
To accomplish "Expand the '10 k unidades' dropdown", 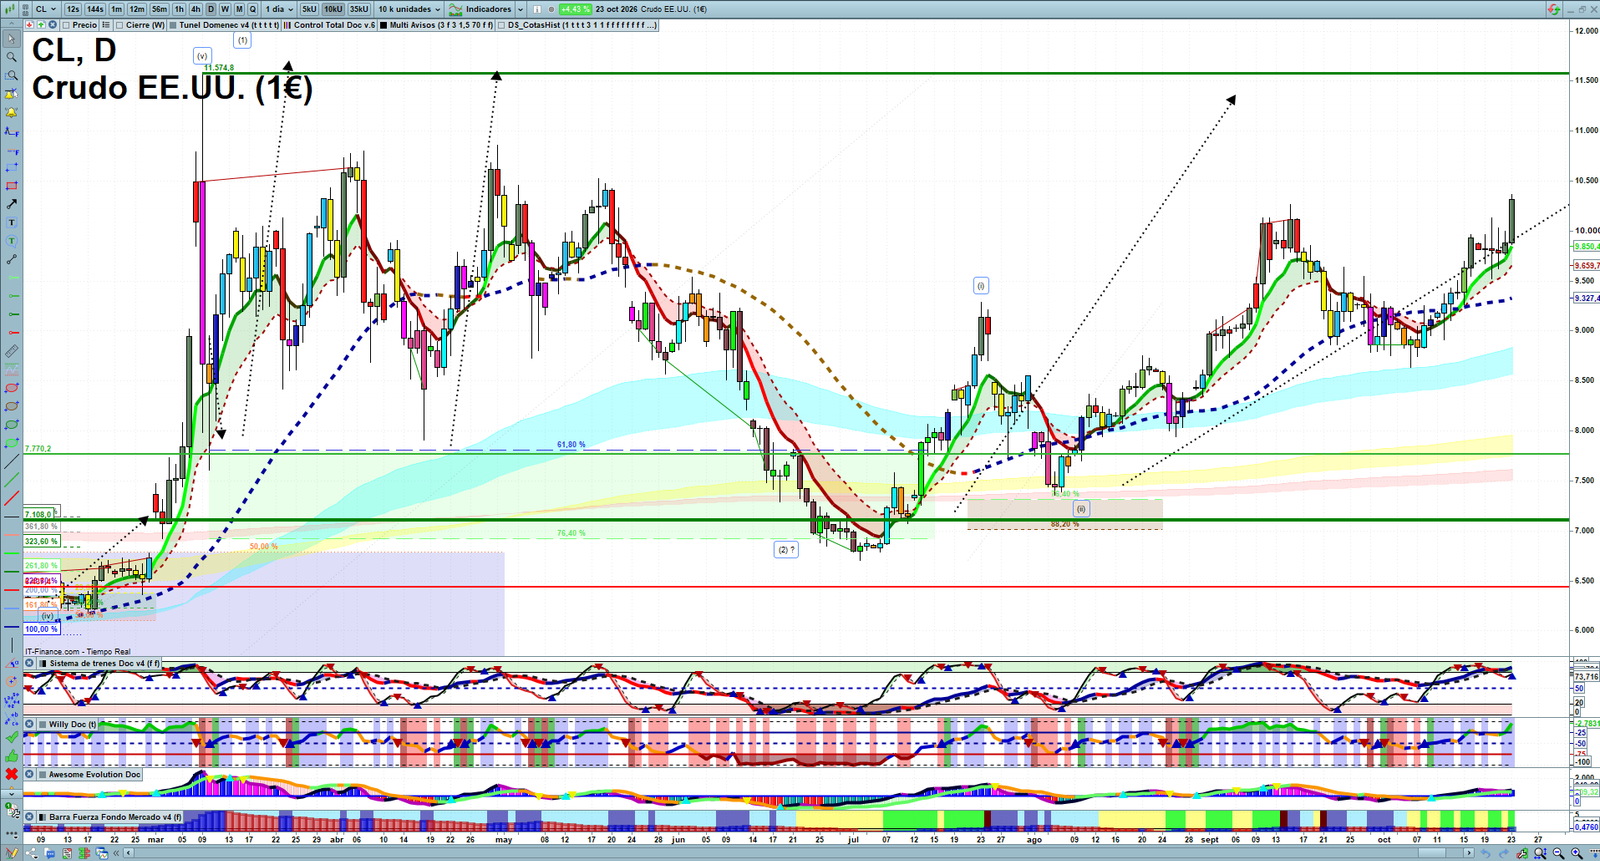I will pos(409,9).
